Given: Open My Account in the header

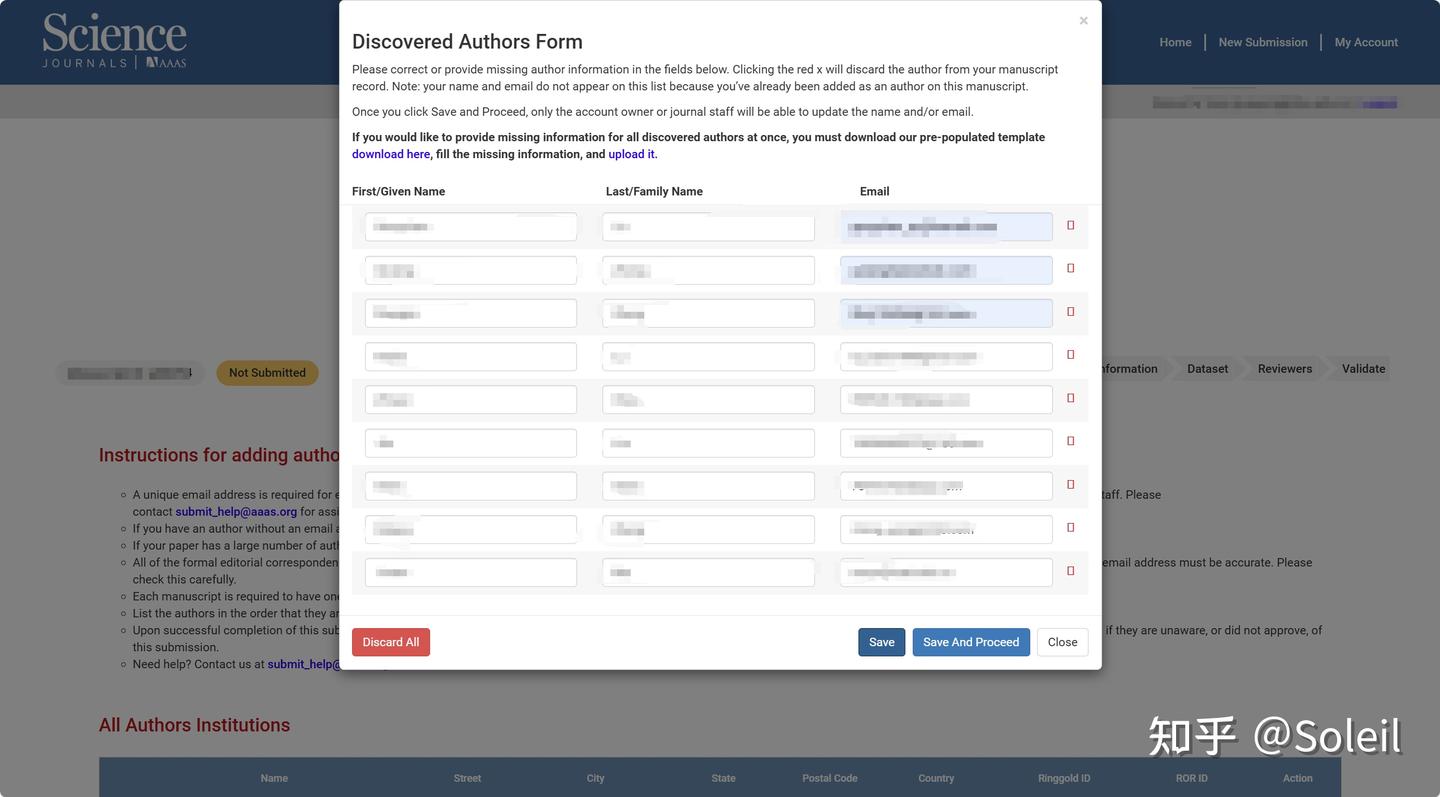Looking at the screenshot, I should pyautogui.click(x=1366, y=42).
